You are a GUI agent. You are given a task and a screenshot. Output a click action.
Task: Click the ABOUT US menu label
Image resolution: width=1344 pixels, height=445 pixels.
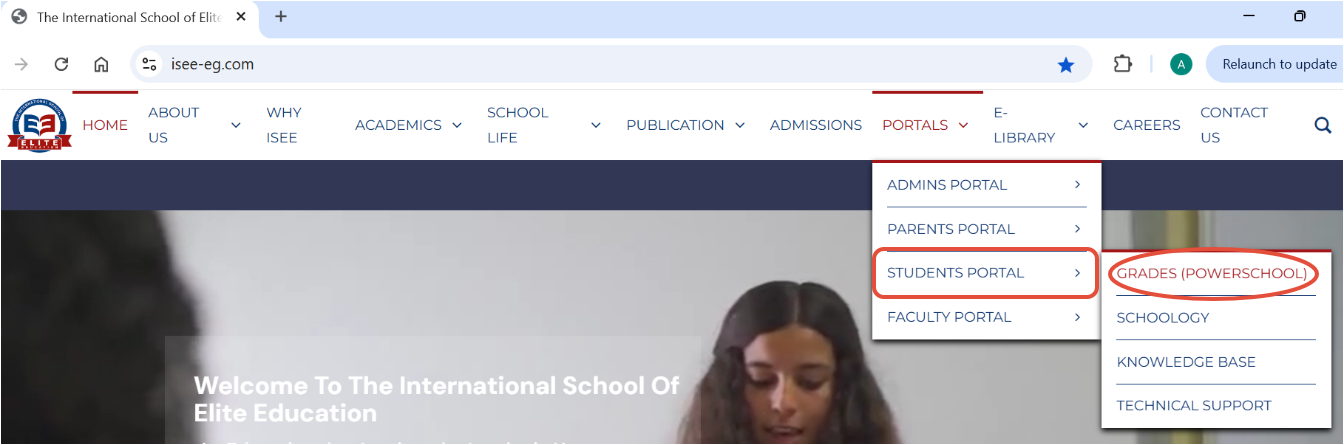[174, 125]
